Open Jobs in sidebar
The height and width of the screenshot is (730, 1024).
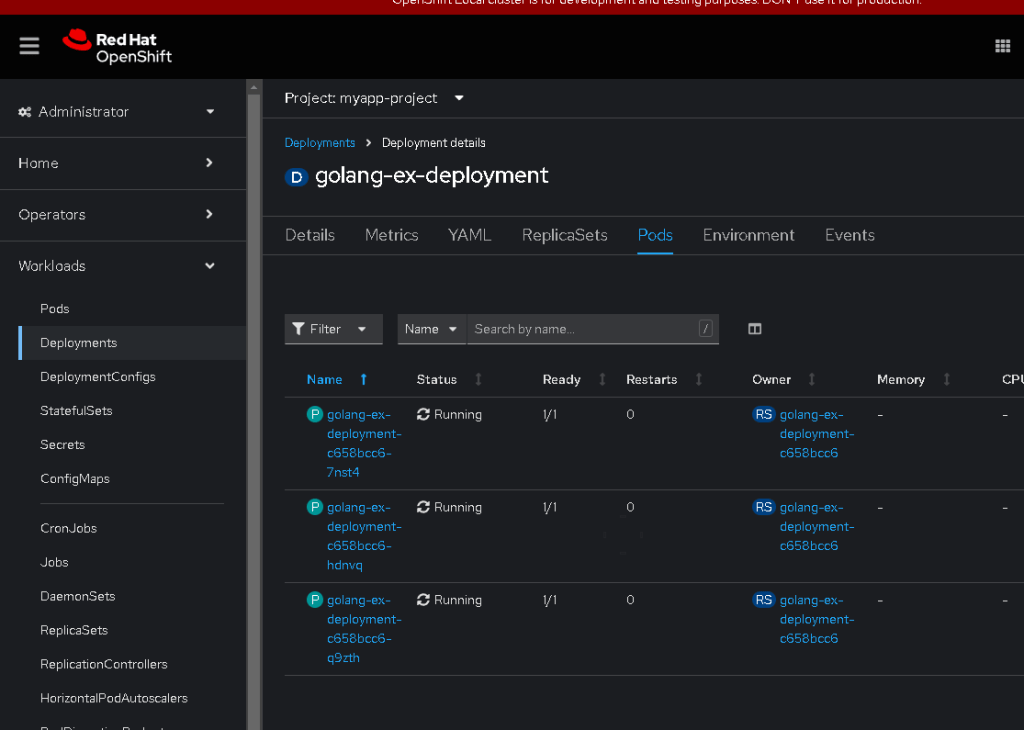pos(54,562)
